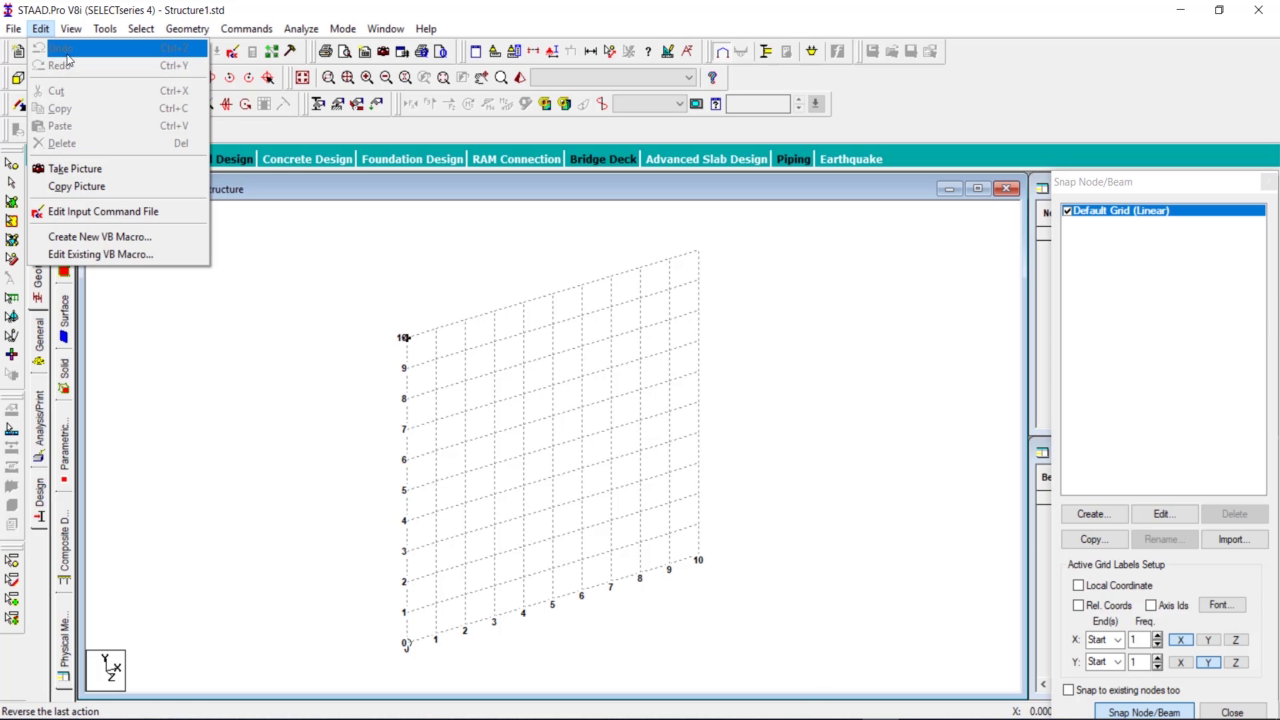Click the hammer tools icon
1280x720 pixels.
tap(290, 51)
